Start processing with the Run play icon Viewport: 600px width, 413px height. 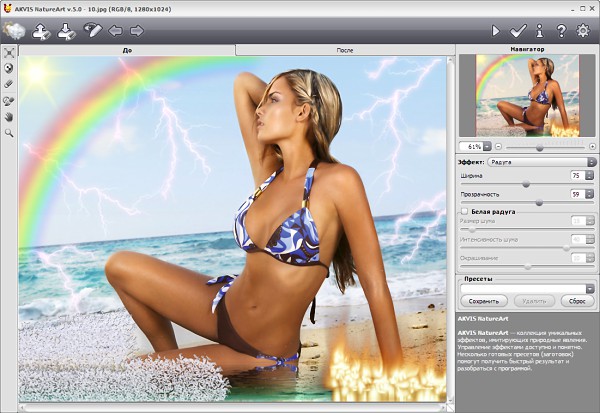tap(495, 31)
